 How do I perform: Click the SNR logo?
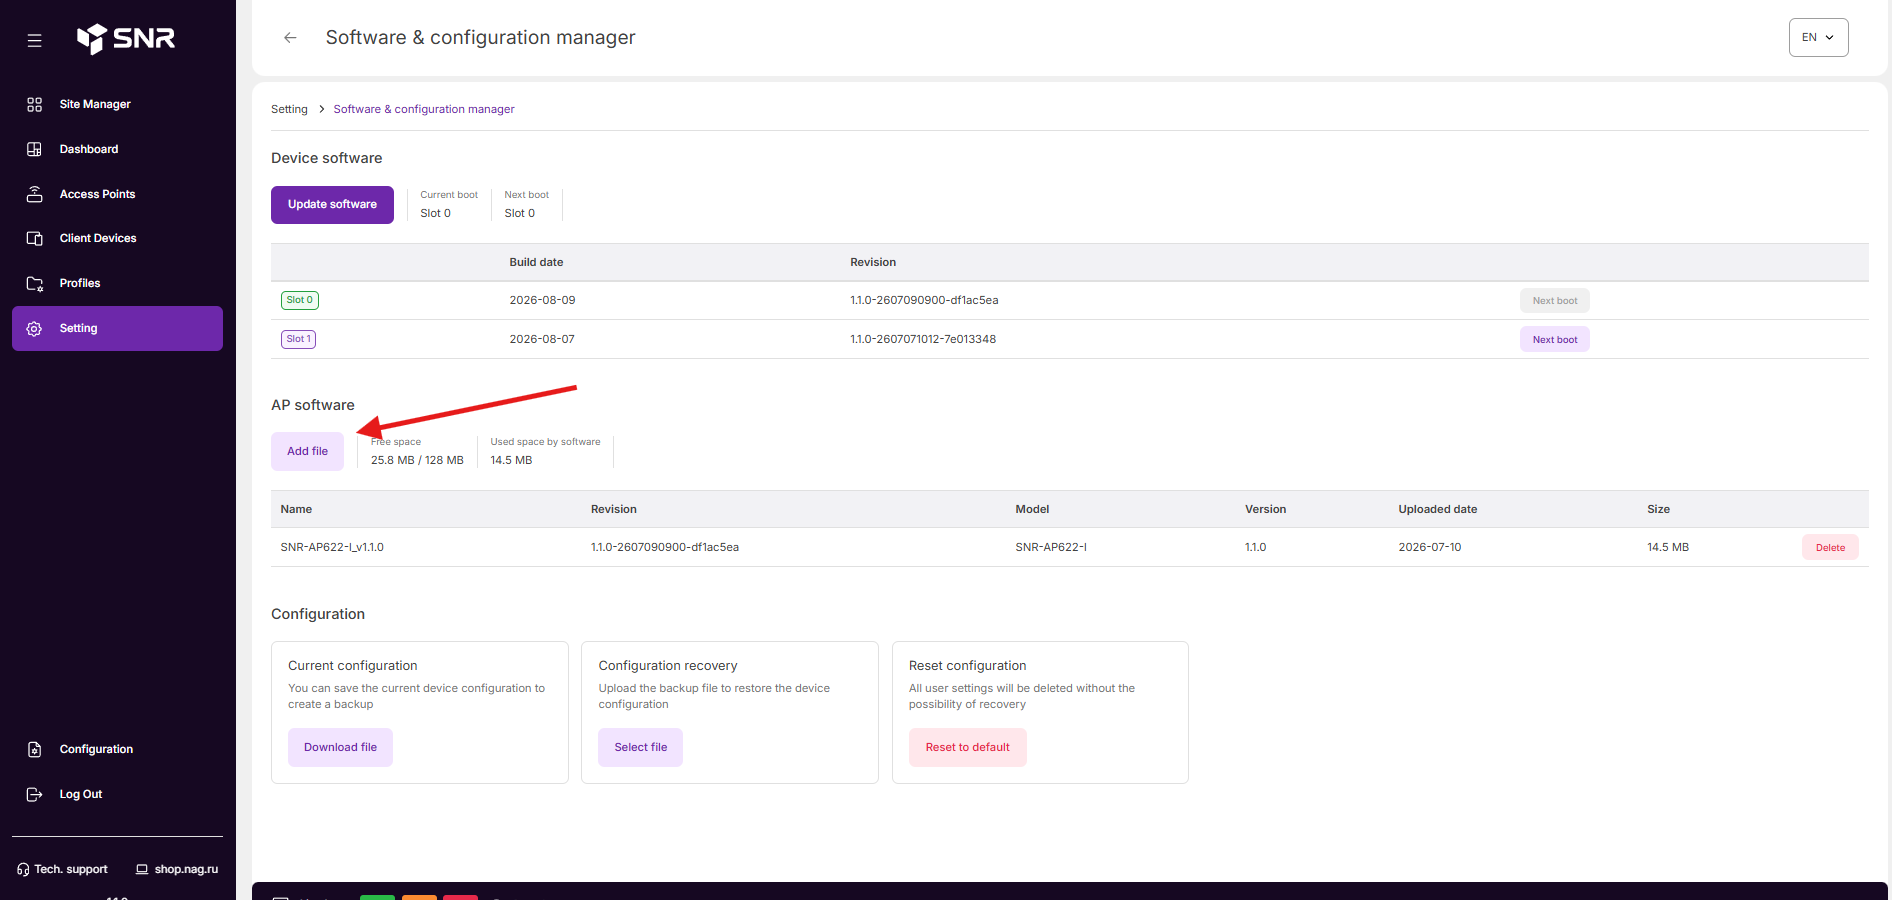126,38
